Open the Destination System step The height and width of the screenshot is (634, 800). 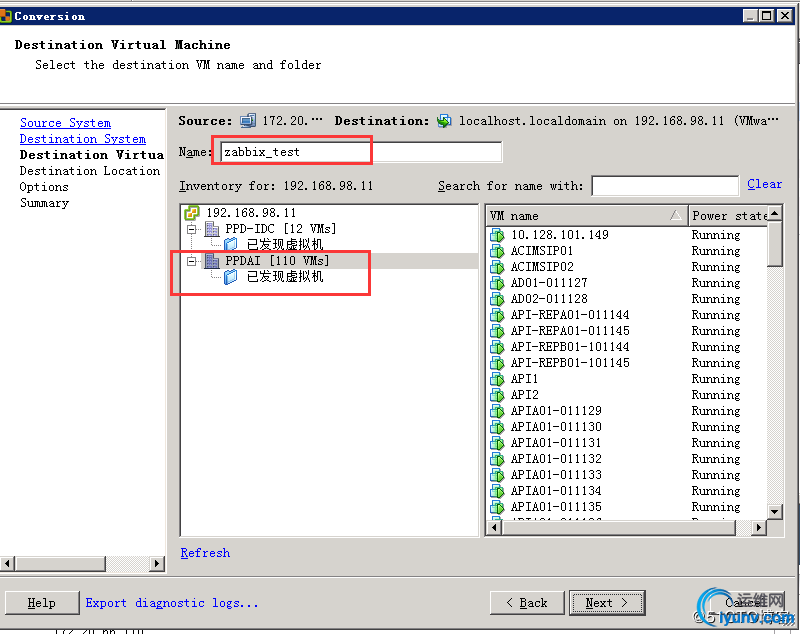tap(83, 139)
